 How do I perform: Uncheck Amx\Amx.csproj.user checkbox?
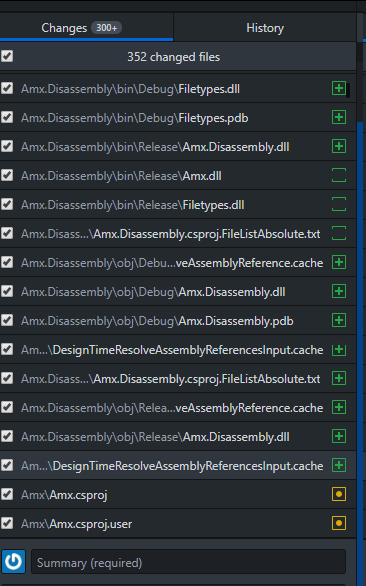pyautogui.click(x=7, y=523)
